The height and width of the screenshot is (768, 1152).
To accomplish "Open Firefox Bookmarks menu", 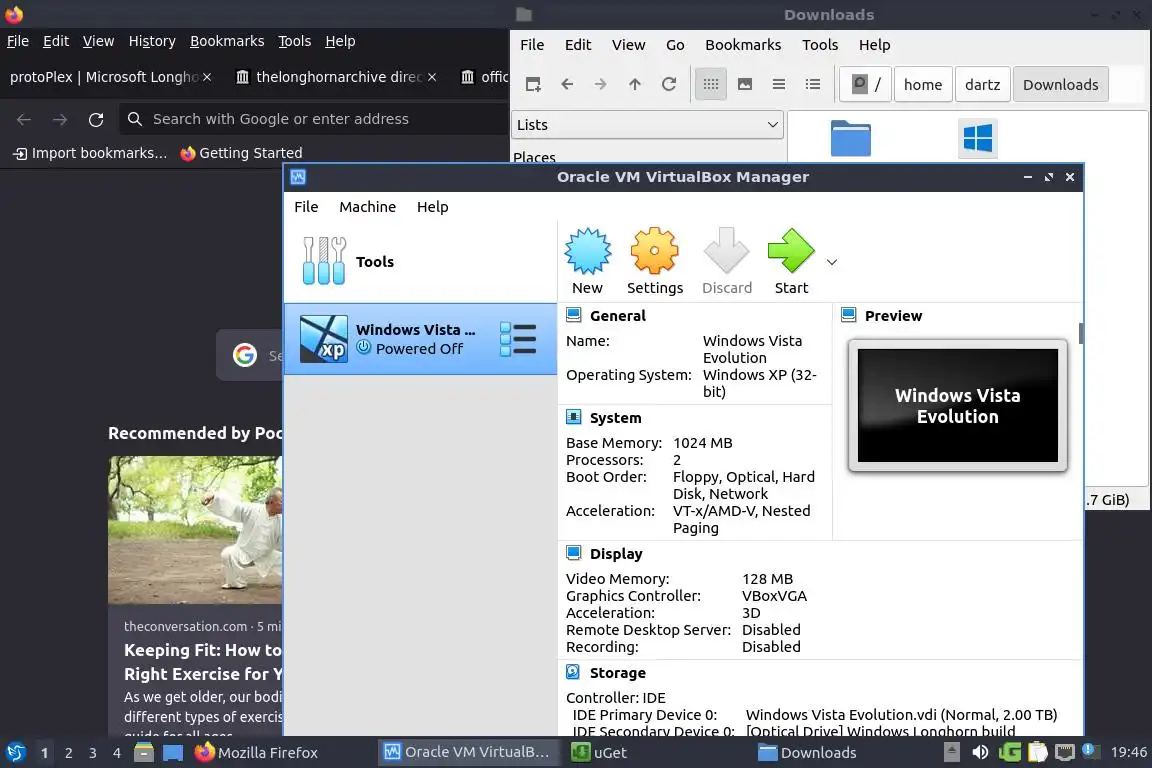I will [x=227, y=41].
